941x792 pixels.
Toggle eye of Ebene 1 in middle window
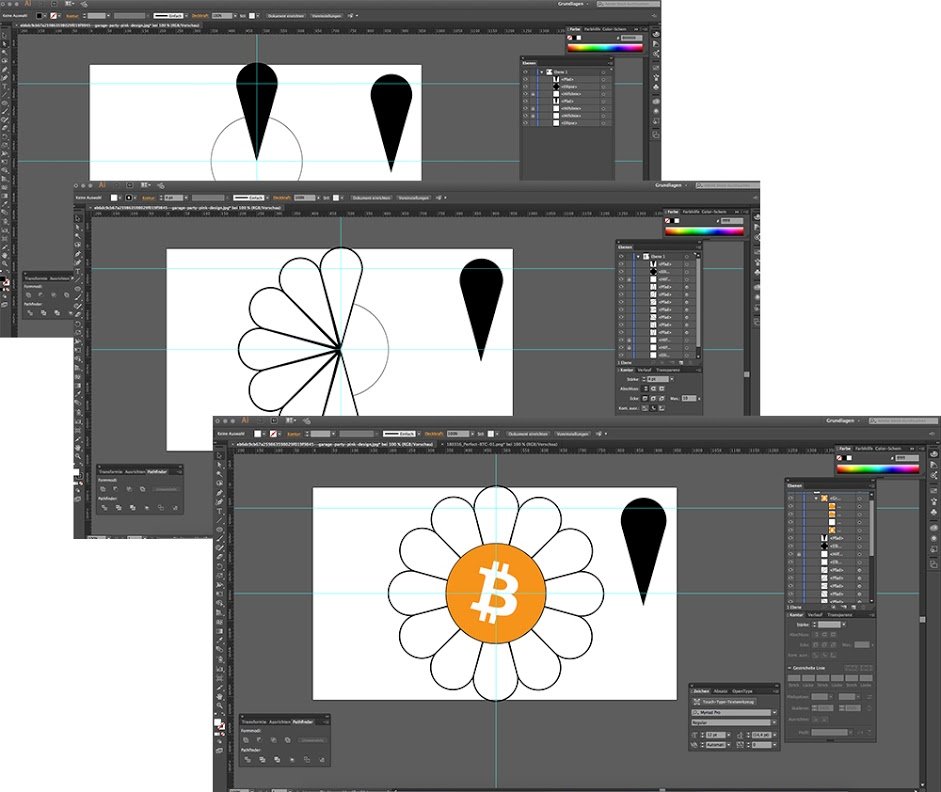621,256
